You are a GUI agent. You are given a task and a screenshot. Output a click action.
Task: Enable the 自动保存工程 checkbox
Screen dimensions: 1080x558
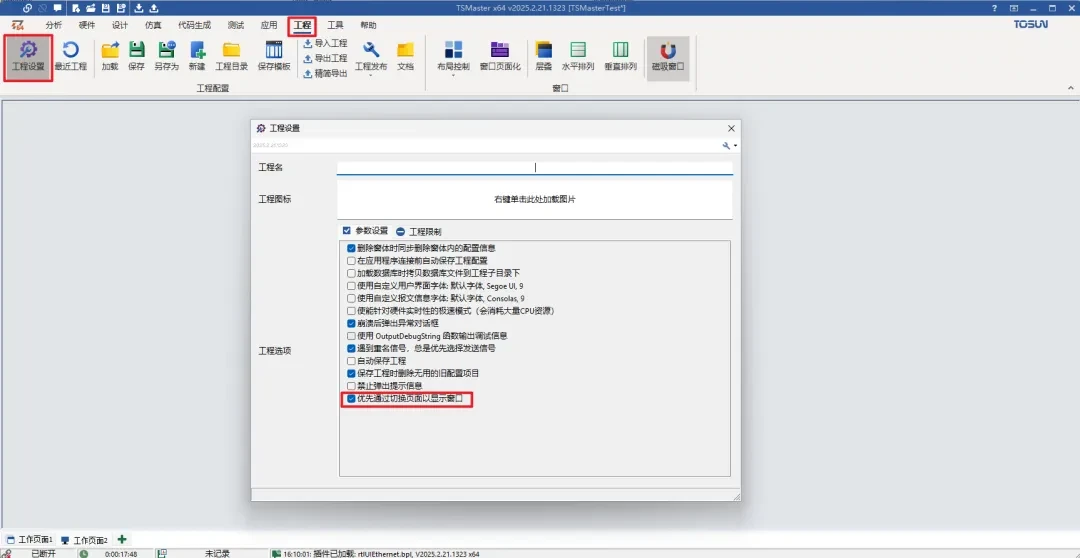point(351,360)
